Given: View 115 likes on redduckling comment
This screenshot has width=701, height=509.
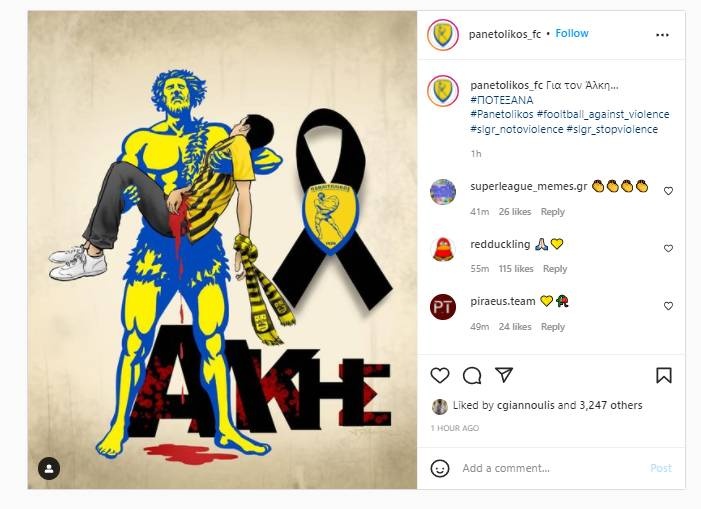Looking at the screenshot, I should [516, 269].
